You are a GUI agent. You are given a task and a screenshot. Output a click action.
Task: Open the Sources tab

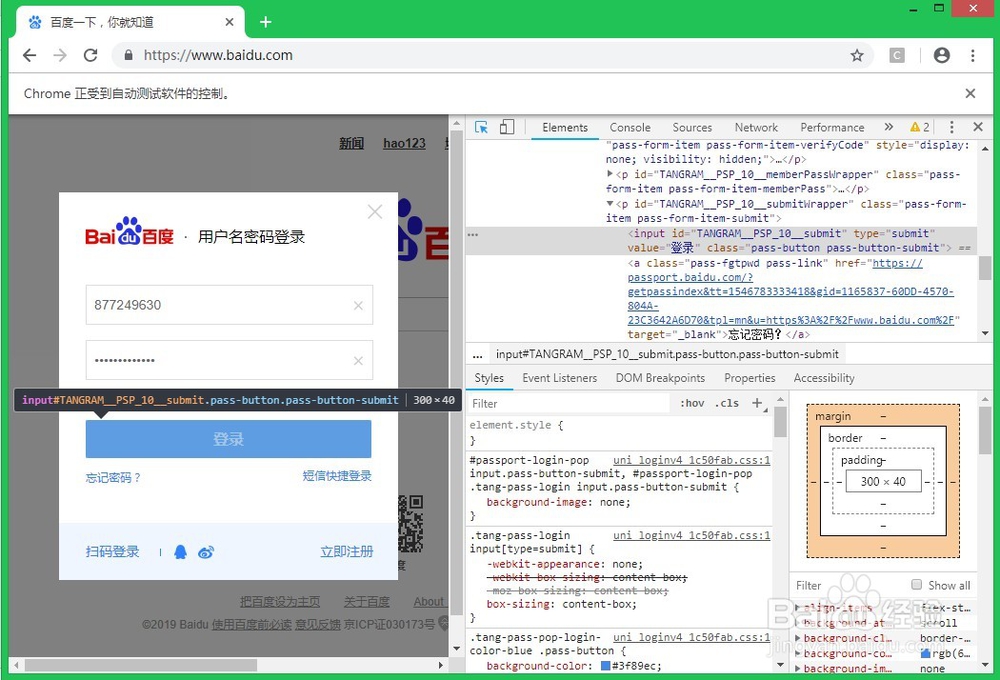coord(692,128)
